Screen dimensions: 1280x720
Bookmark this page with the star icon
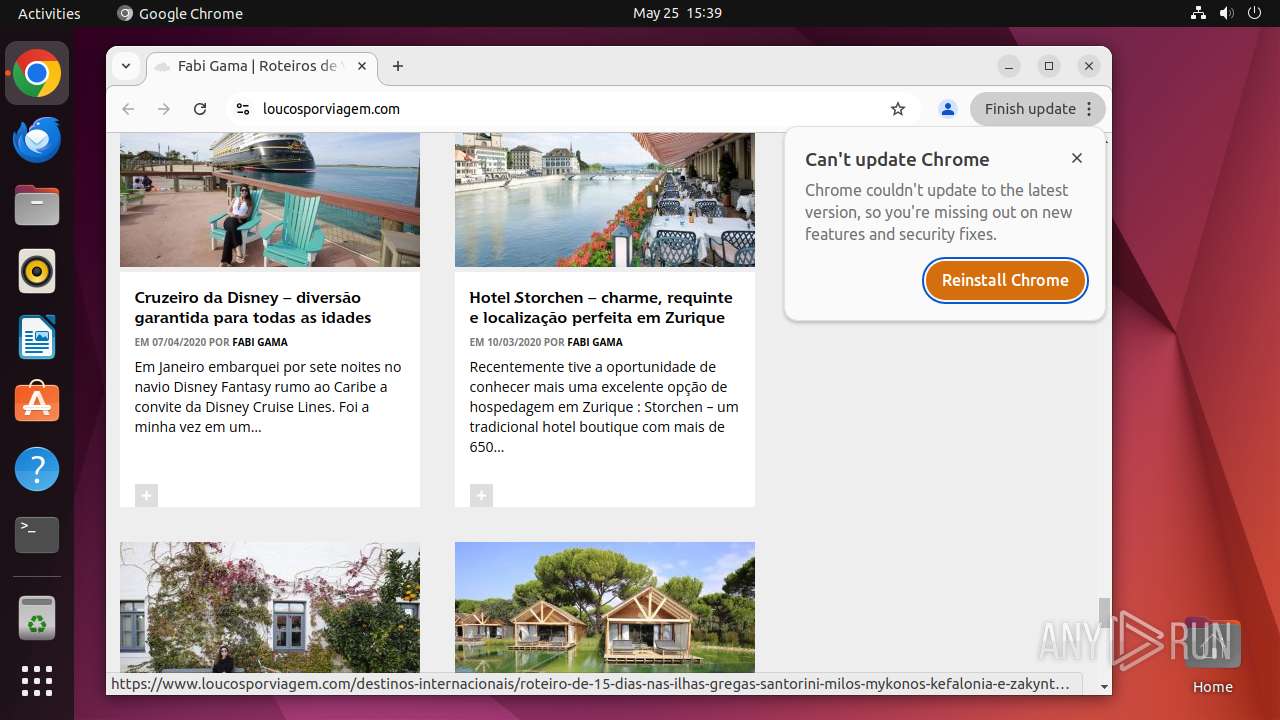tap(898, 109)
